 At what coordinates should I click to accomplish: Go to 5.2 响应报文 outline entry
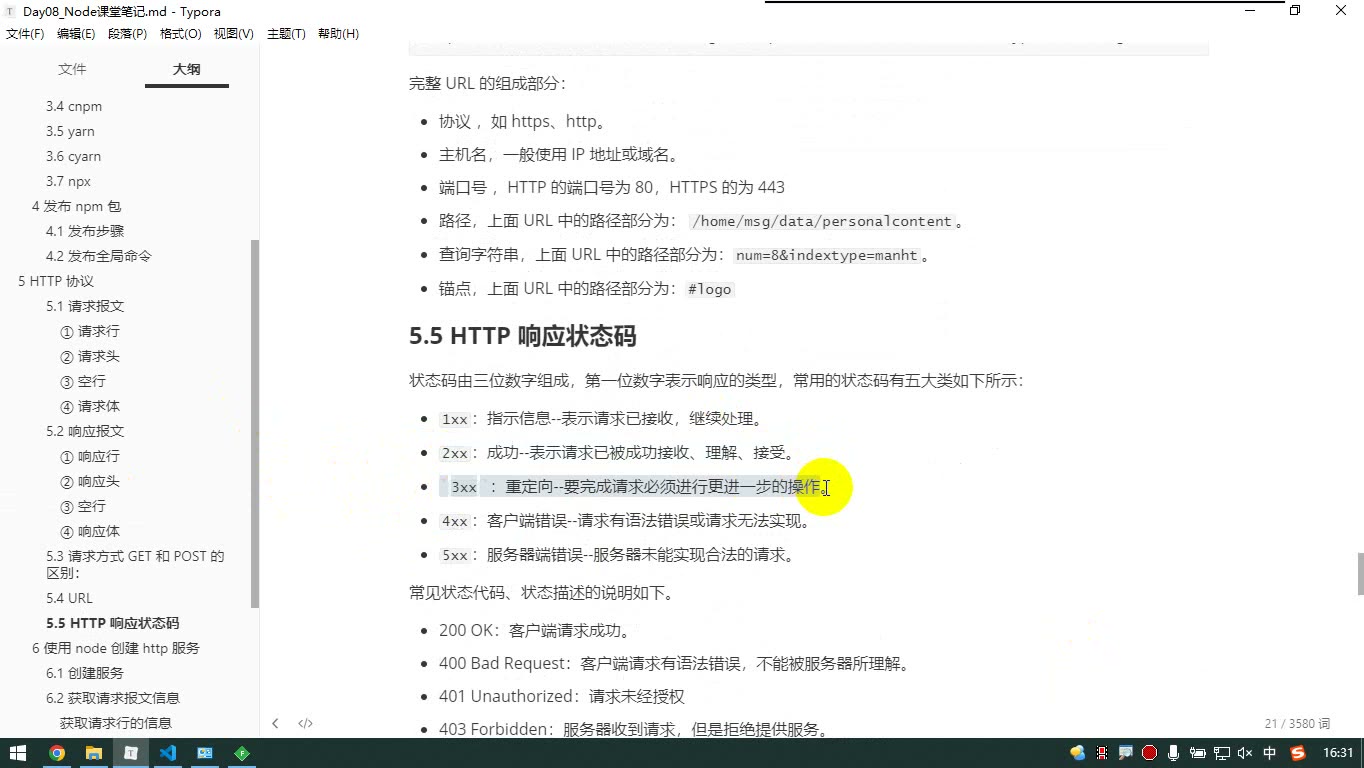[85, 431]
